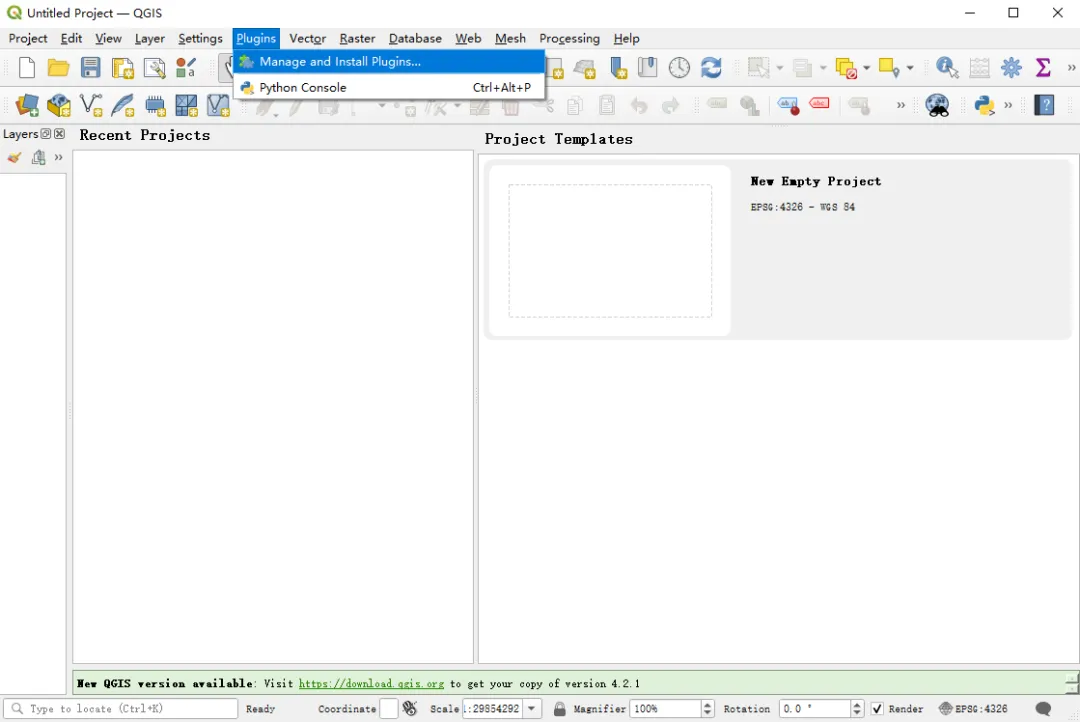The image size is (1080, 722).
Task: Click the pin labels blue tag icon
Action: (788, 105)
